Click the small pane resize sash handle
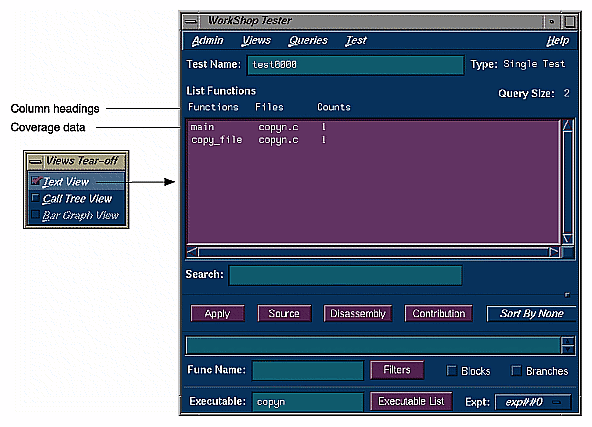This screenshot has width=592, height=427. click(x=567, y=295)
